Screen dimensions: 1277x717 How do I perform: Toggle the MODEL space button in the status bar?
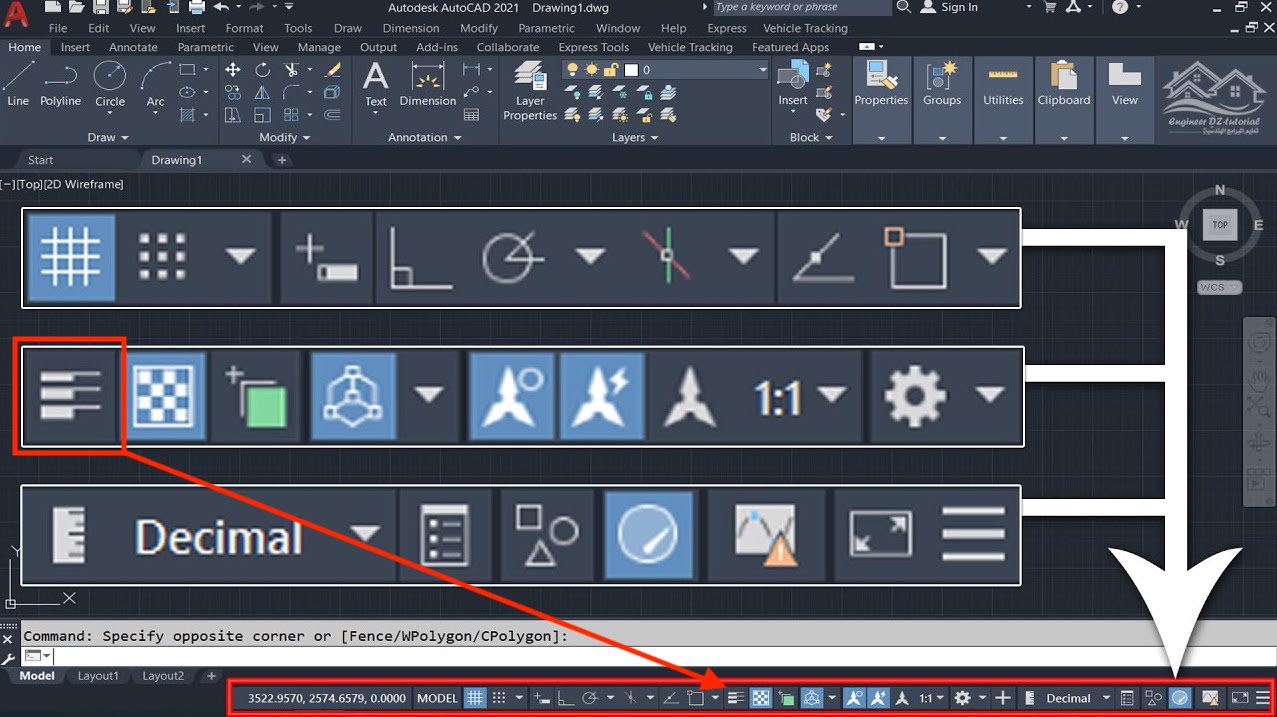click(x=437, y=698)
